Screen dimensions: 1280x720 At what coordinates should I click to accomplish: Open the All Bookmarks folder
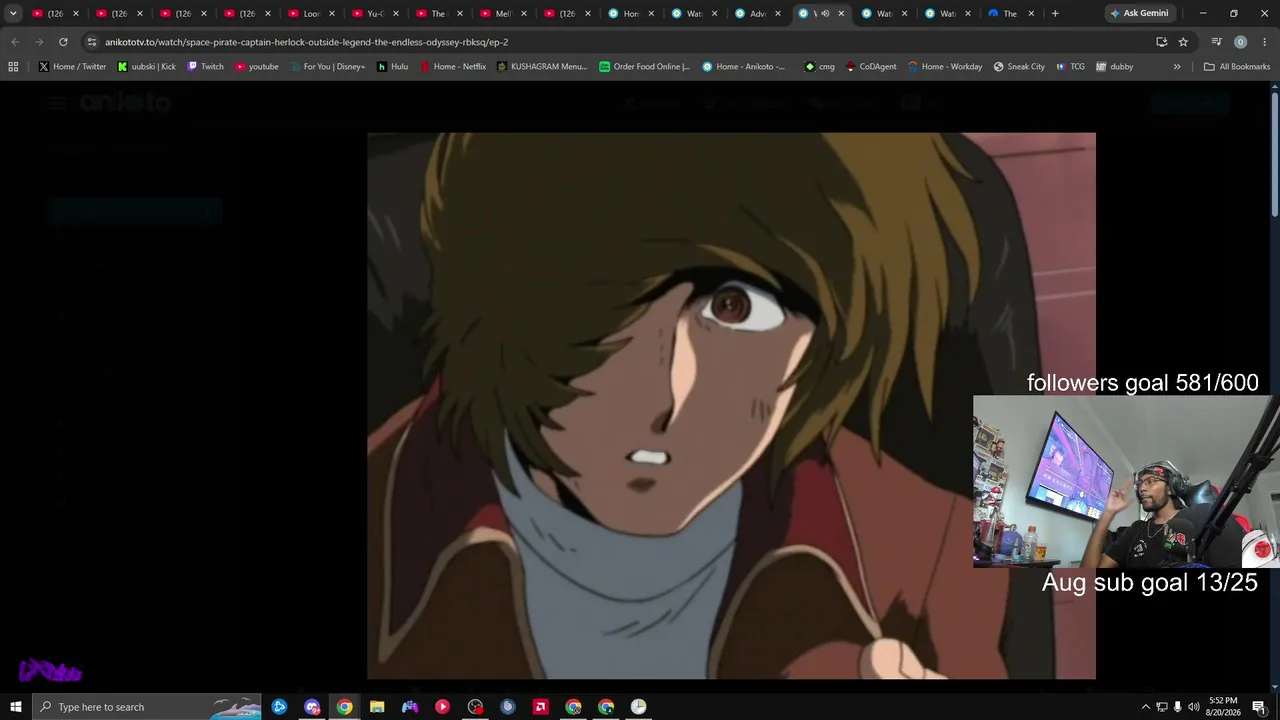pyautogui.click(x=1237, y=67)
